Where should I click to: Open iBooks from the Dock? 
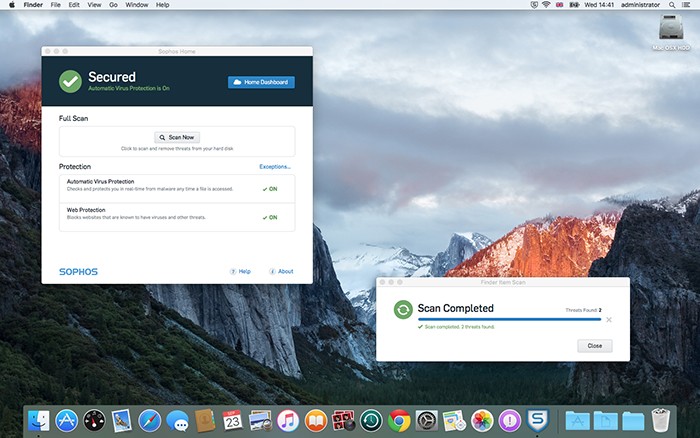pos(316,421)
